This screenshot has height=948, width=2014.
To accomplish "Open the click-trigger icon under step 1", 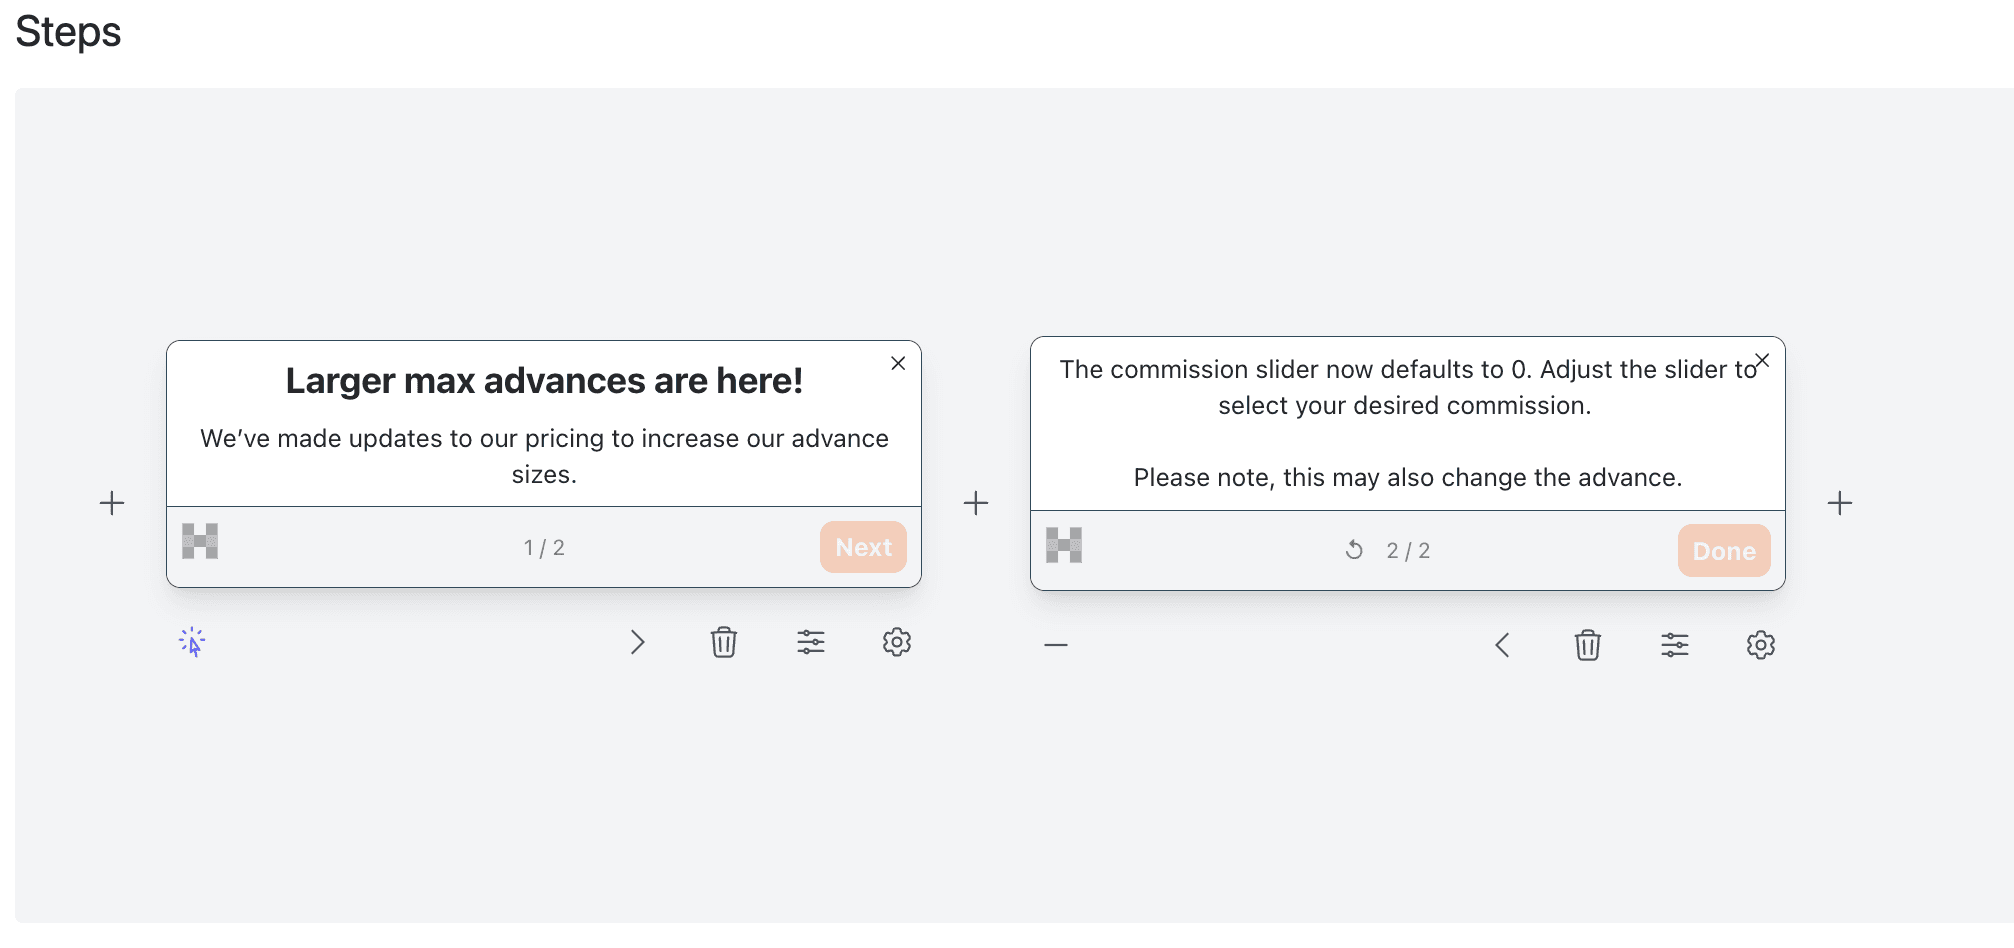I will pos(192,642).
